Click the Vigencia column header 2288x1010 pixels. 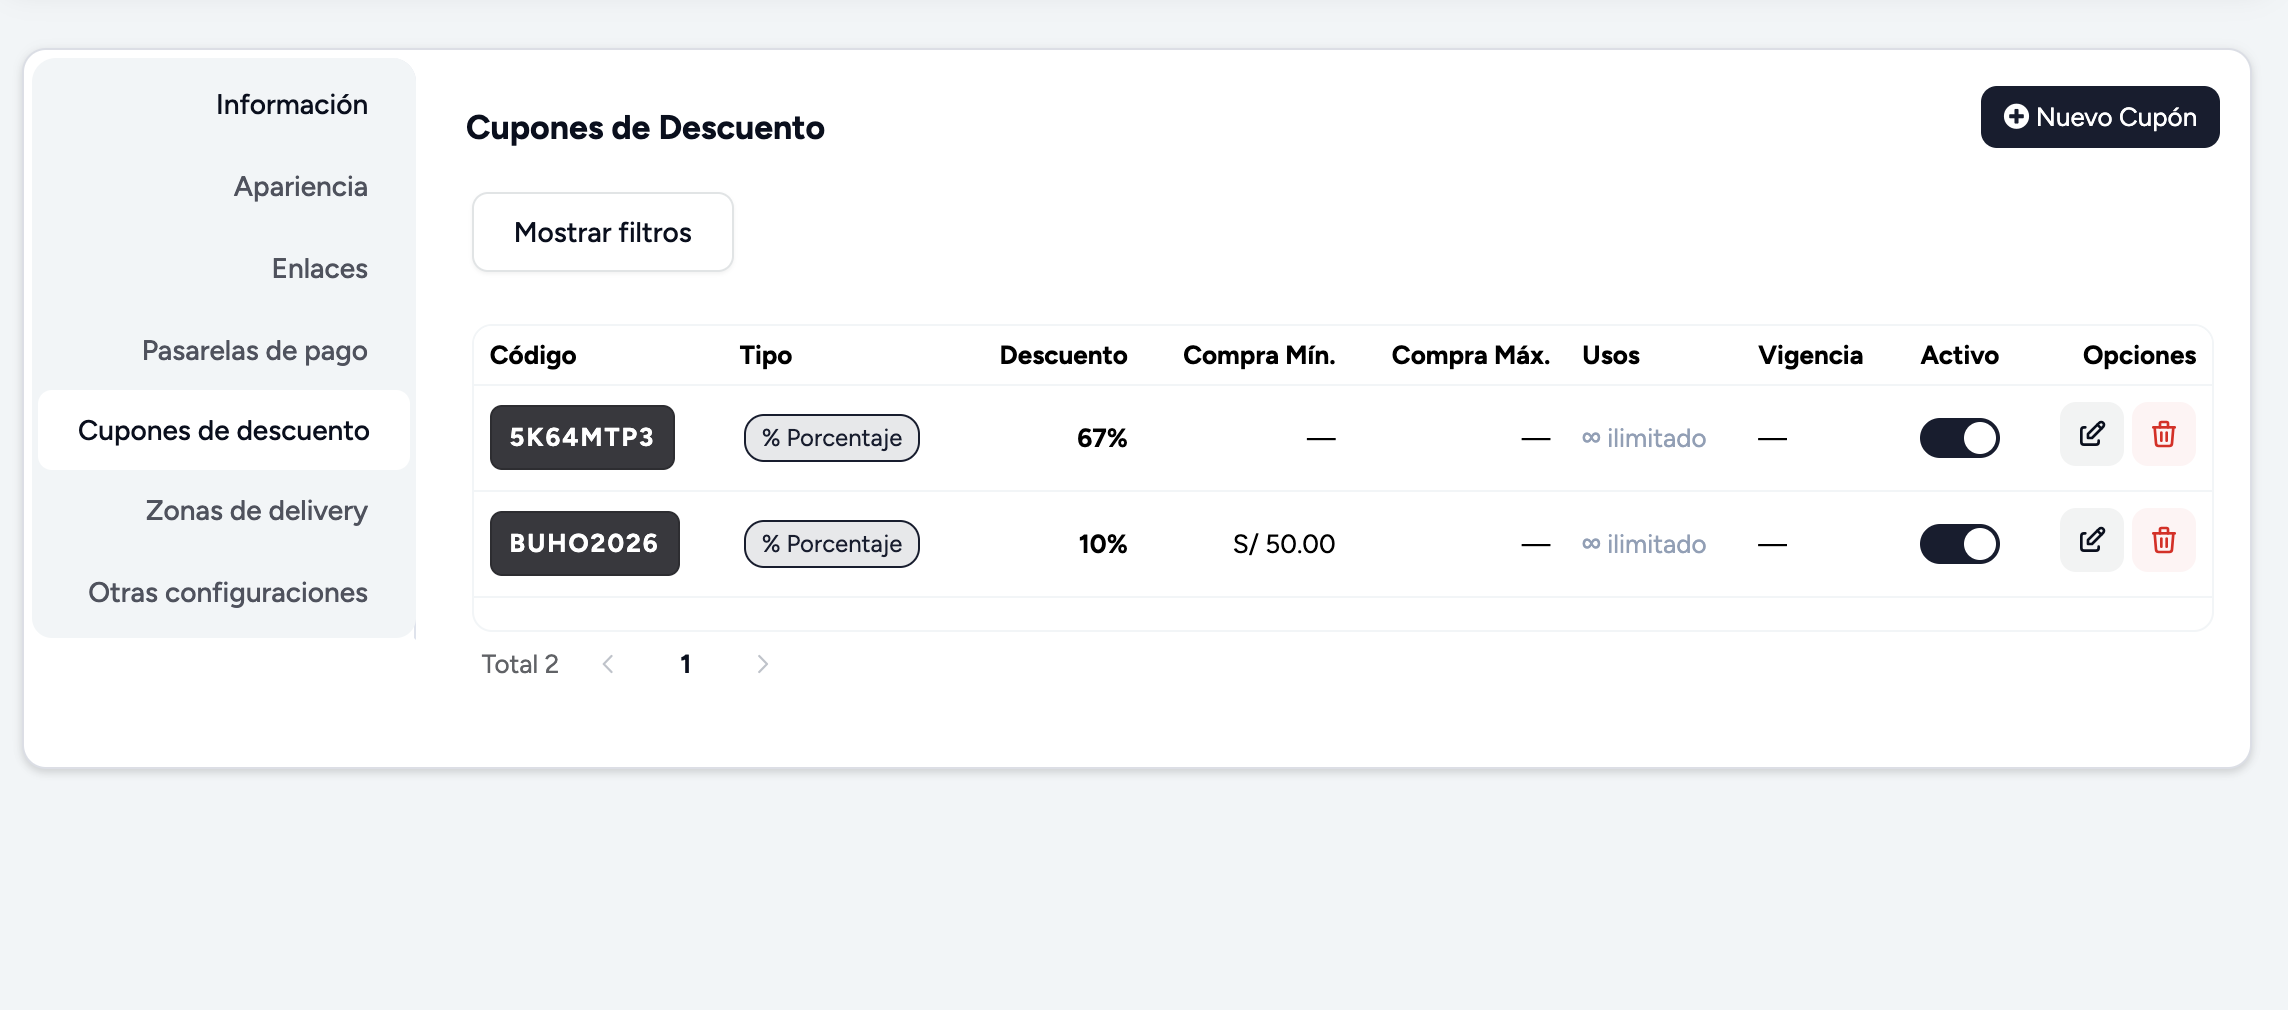pos(1811,356)
